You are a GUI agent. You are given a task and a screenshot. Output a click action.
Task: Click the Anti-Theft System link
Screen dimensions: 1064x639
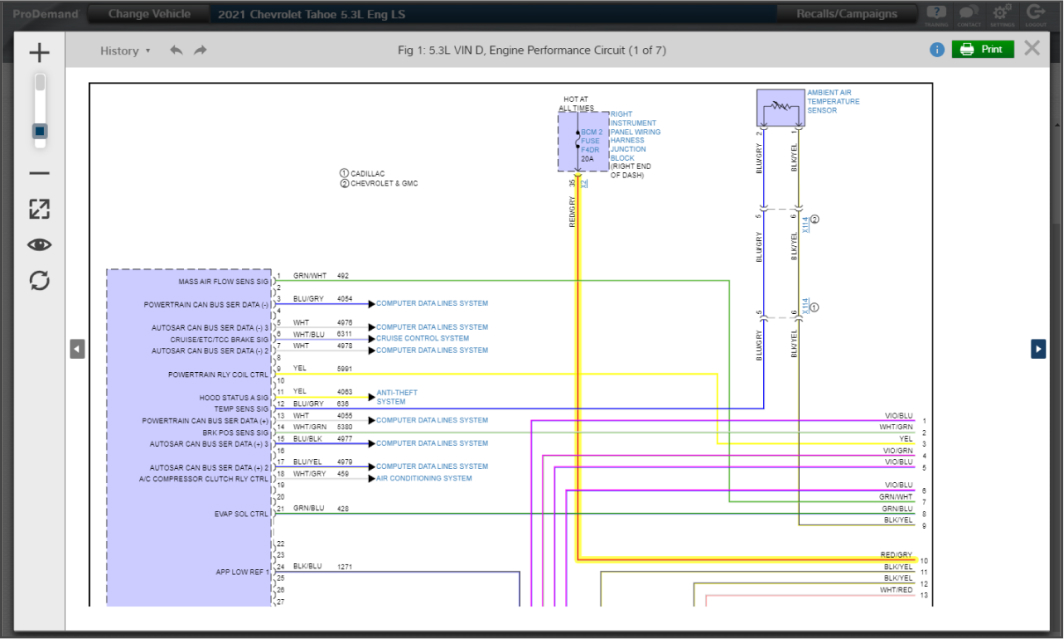397,397
